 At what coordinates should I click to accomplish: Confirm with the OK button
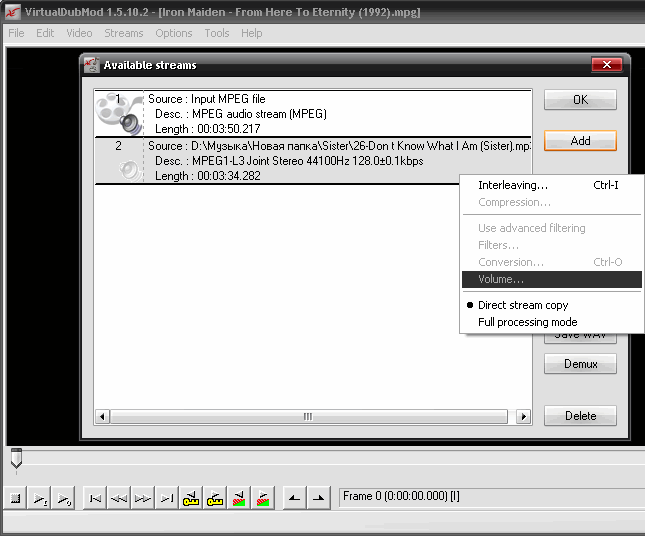click(580, 100)
